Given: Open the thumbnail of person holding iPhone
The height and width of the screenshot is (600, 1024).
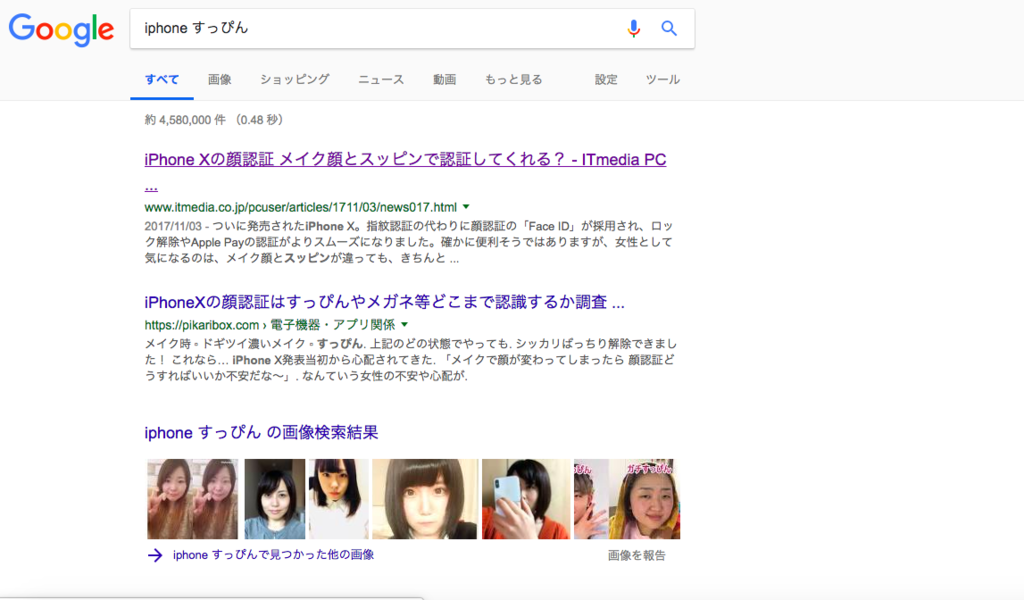Looking at the screenshot, I should 526,499.
